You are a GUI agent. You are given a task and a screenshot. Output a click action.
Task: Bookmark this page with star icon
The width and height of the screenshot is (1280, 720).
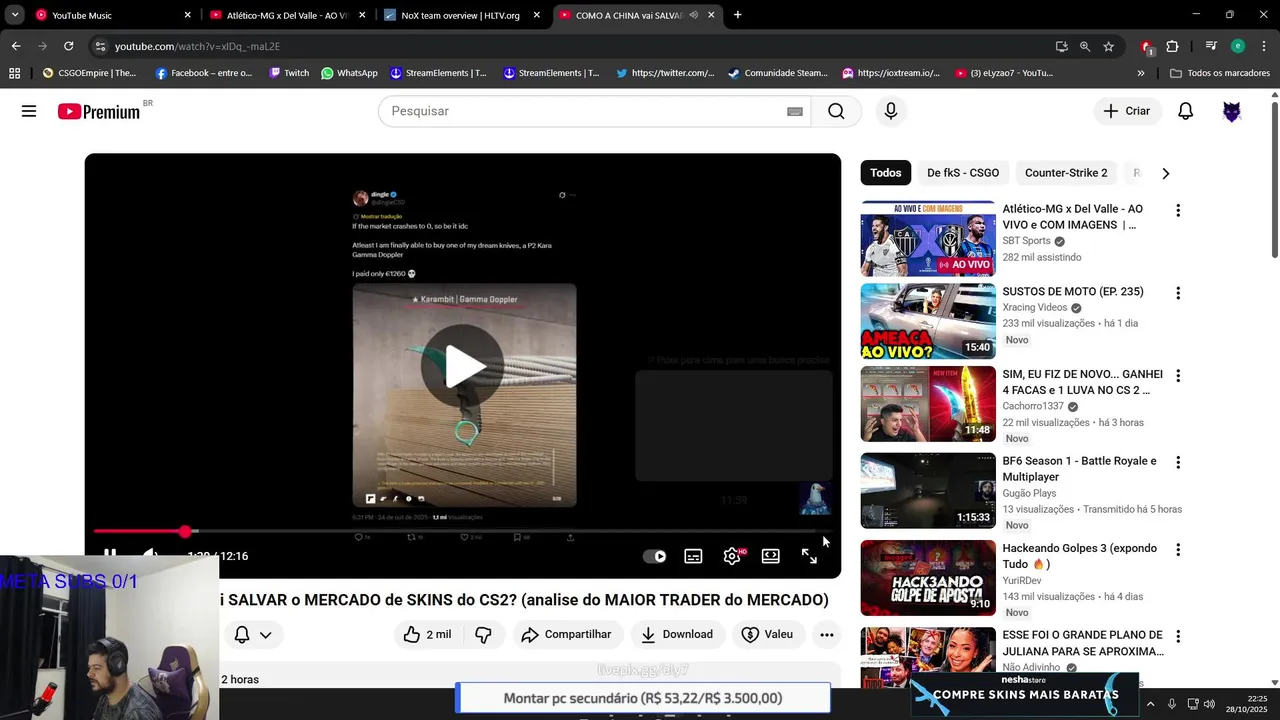[1108, 46]
